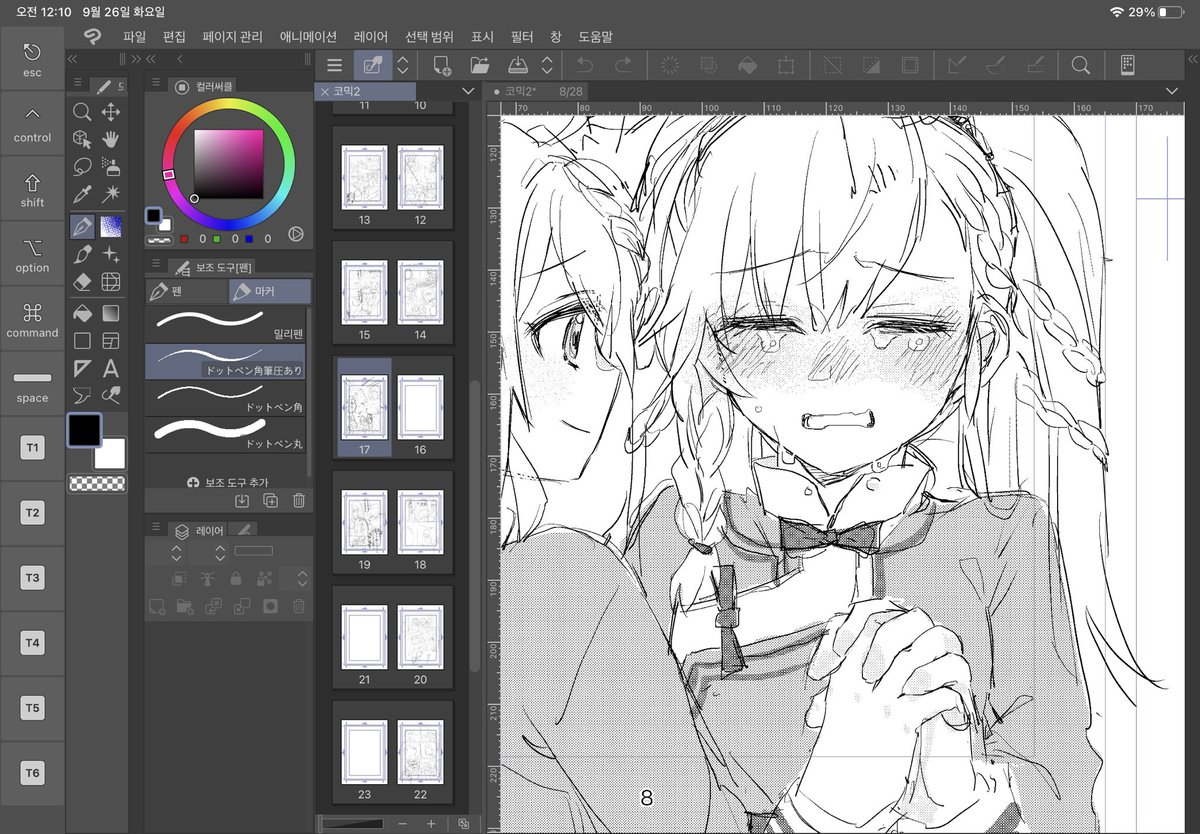Select the Balloon tool
This screenshot has height=834, width=1200.
[83, 394]
